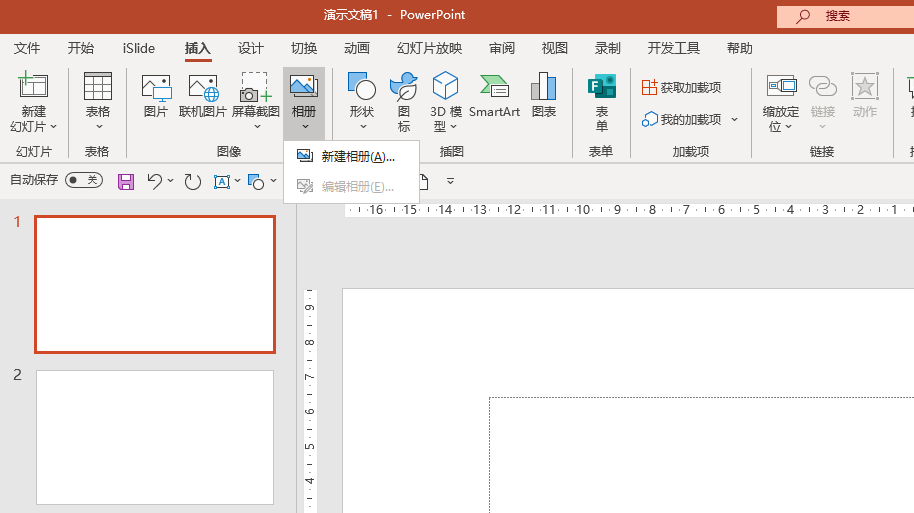Select the 插入 ribbon tab
This screenshot has width=914, height=513.
(x=198, y=48)
